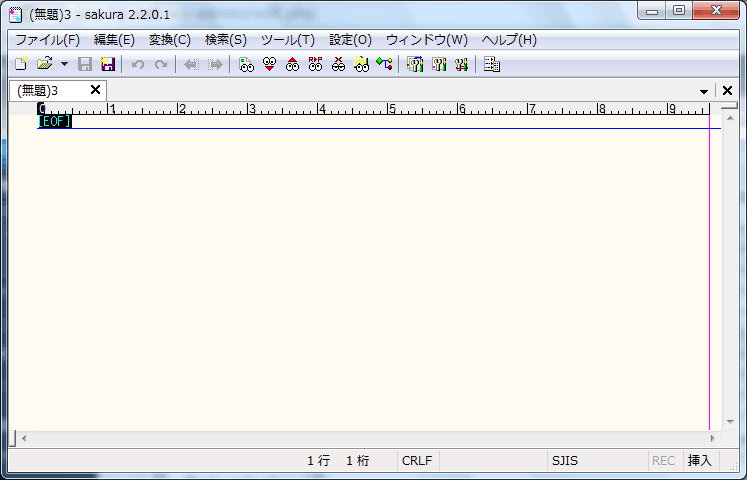Click the vertical scrollbar down arrow
This screenshot has height=480, width=747.
click(x=730, y=422)
